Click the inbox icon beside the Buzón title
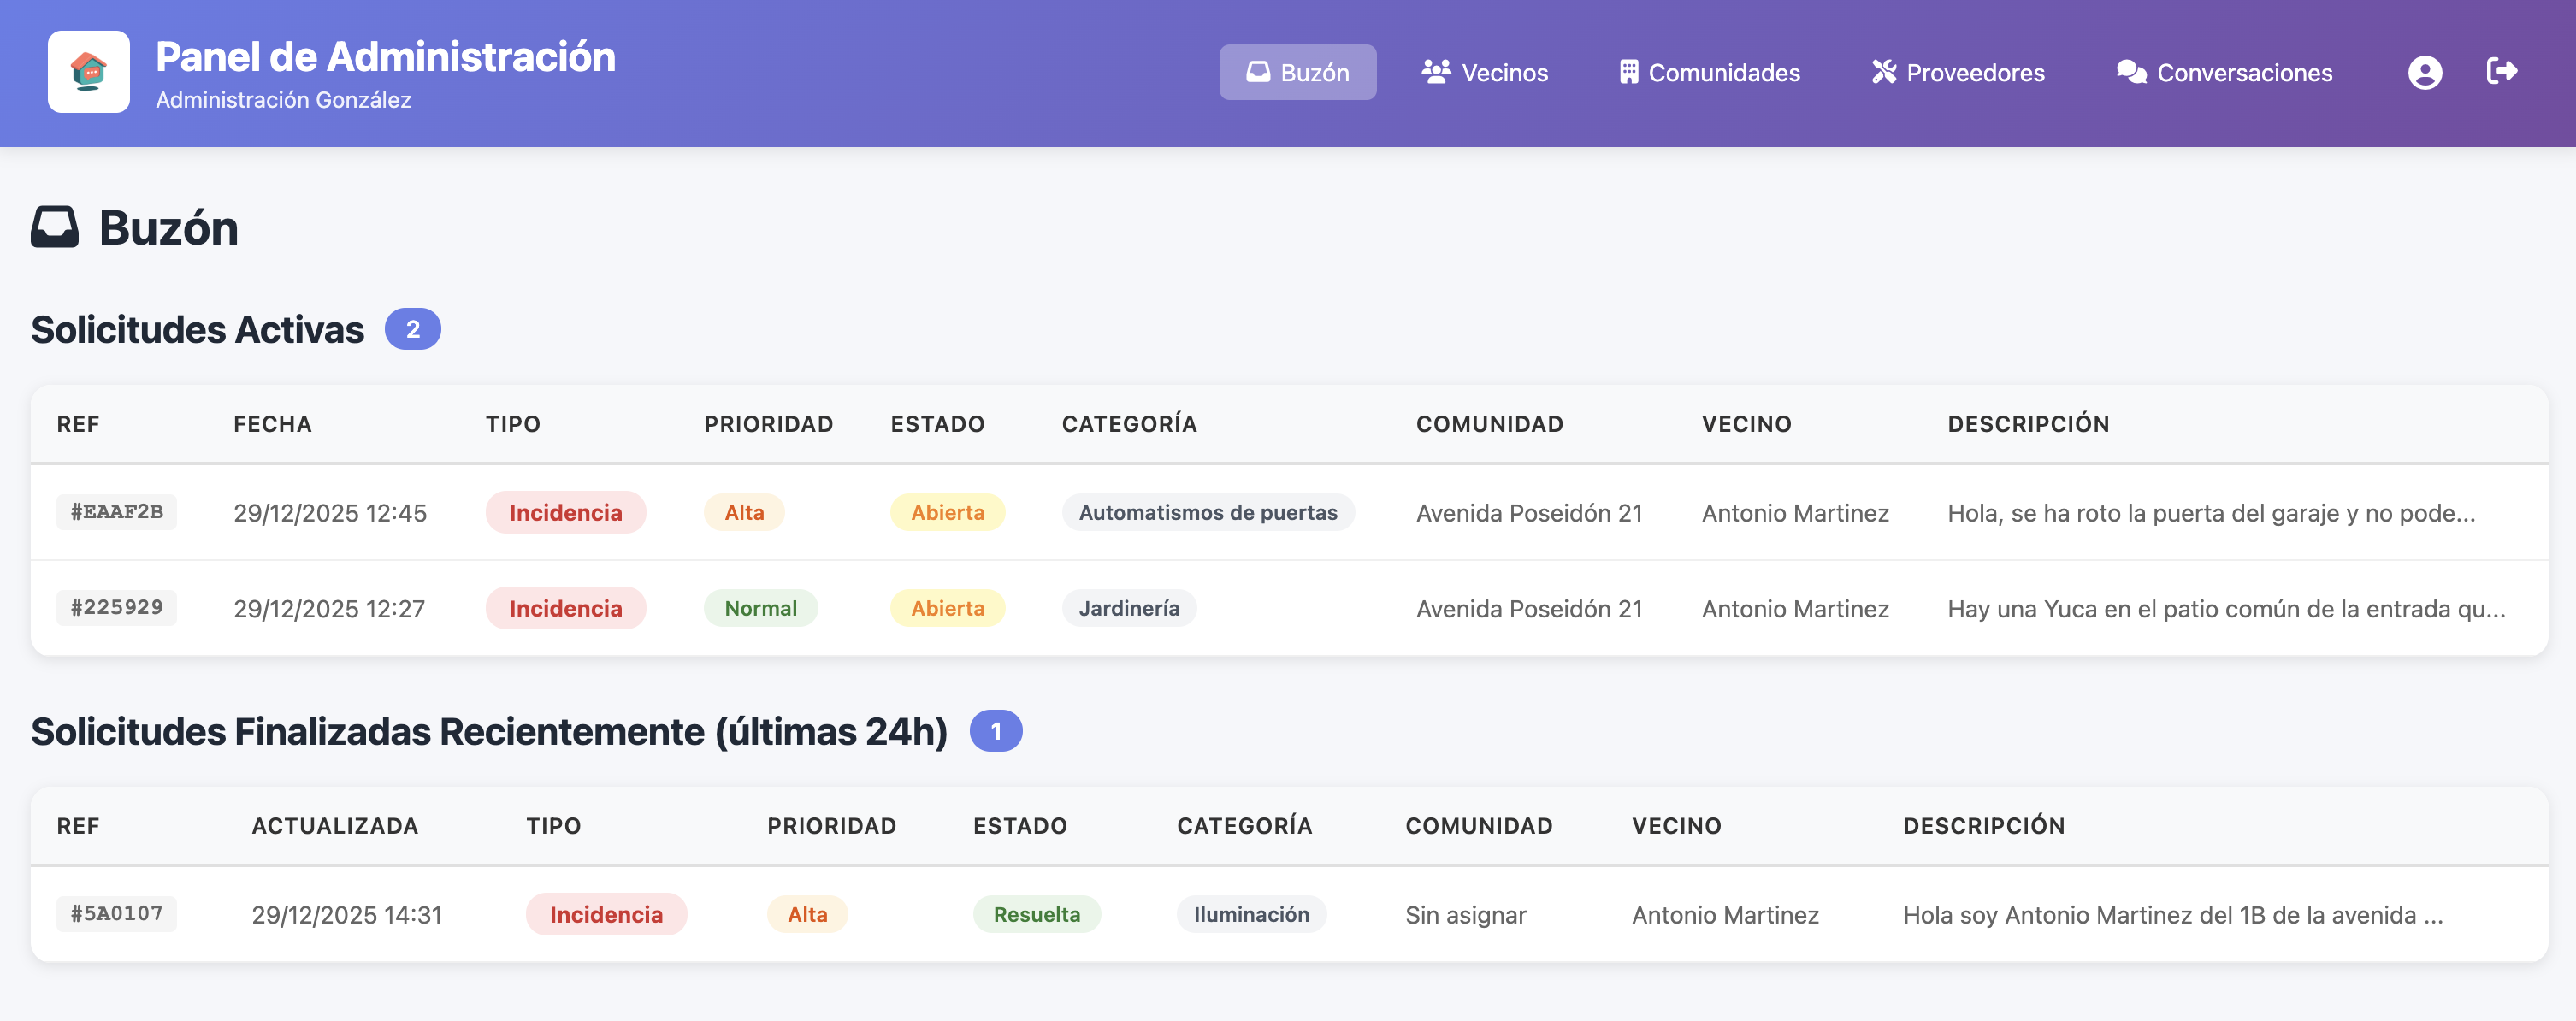2576x1021 pixels. (55, 227)
